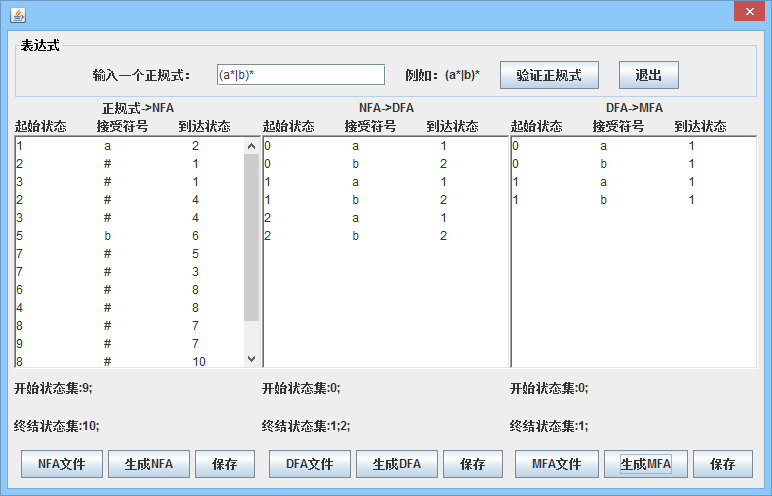Screen dimensions: 772x496
Task: Select NFA row 7 # 5
Action: 129,254
